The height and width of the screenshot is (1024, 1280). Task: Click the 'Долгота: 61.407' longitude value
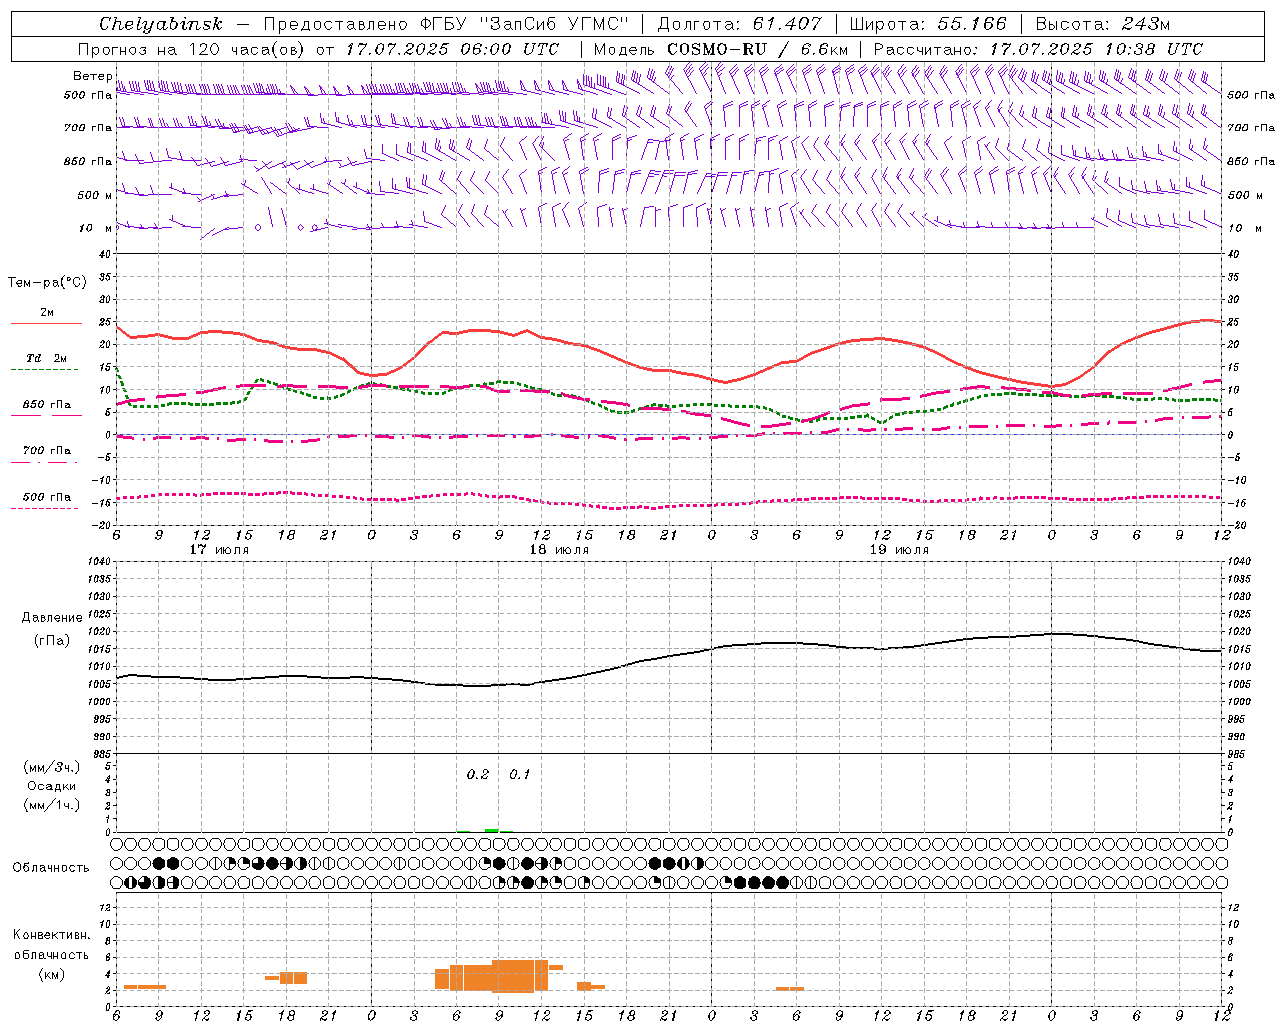click(740, 24)
